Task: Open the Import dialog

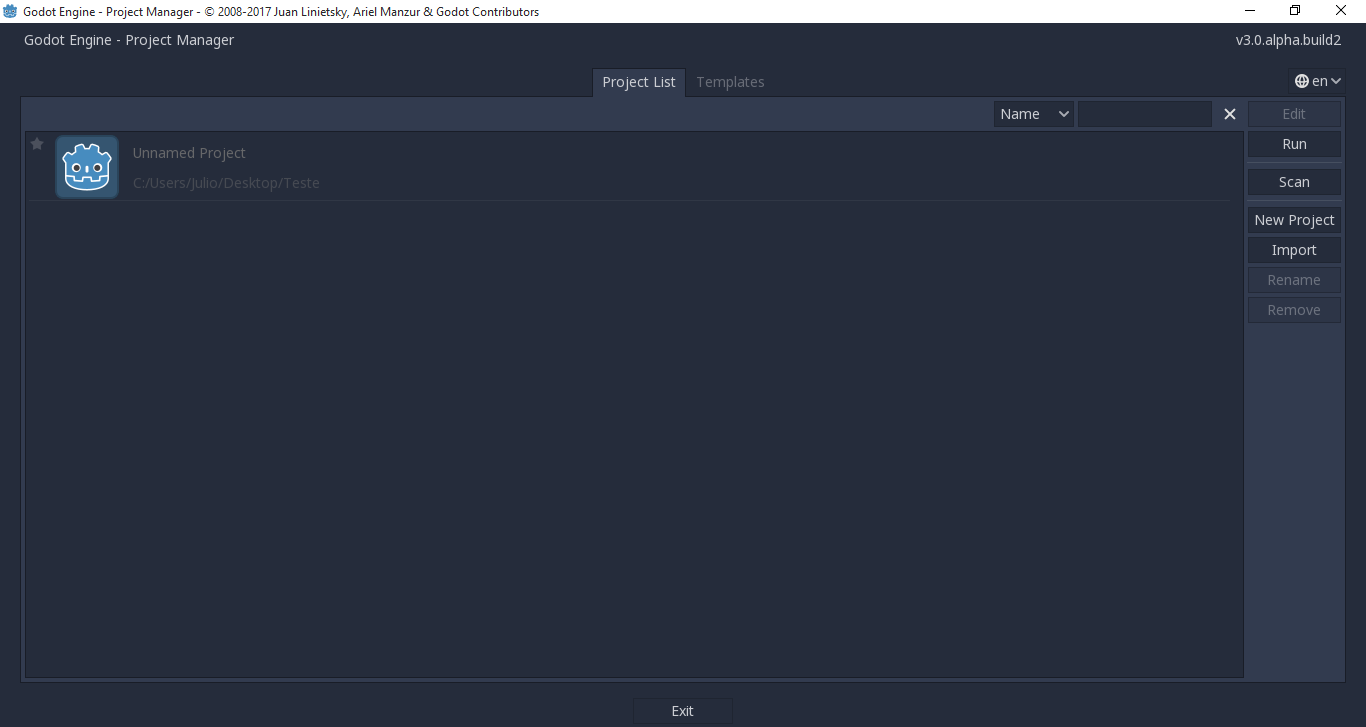Action: tap(1294, 249)
